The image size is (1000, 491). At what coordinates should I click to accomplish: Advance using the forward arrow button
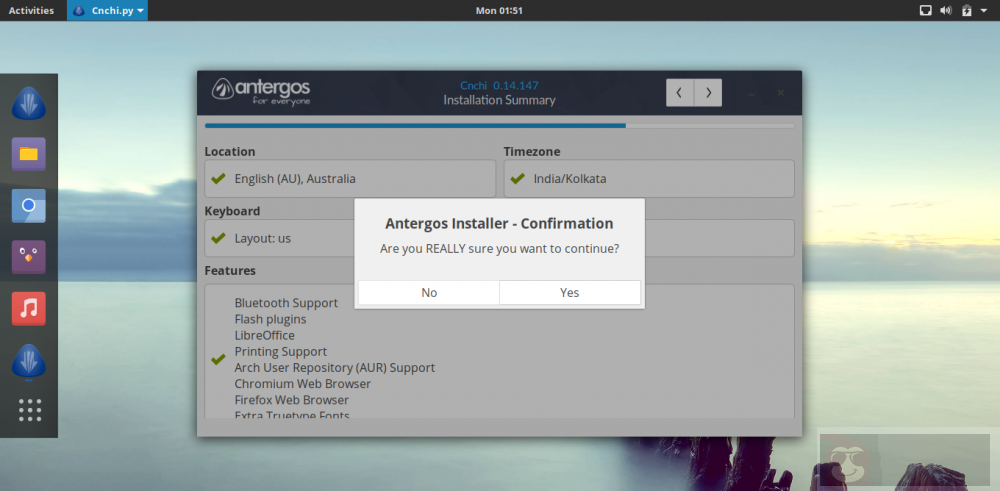(708, 93)
